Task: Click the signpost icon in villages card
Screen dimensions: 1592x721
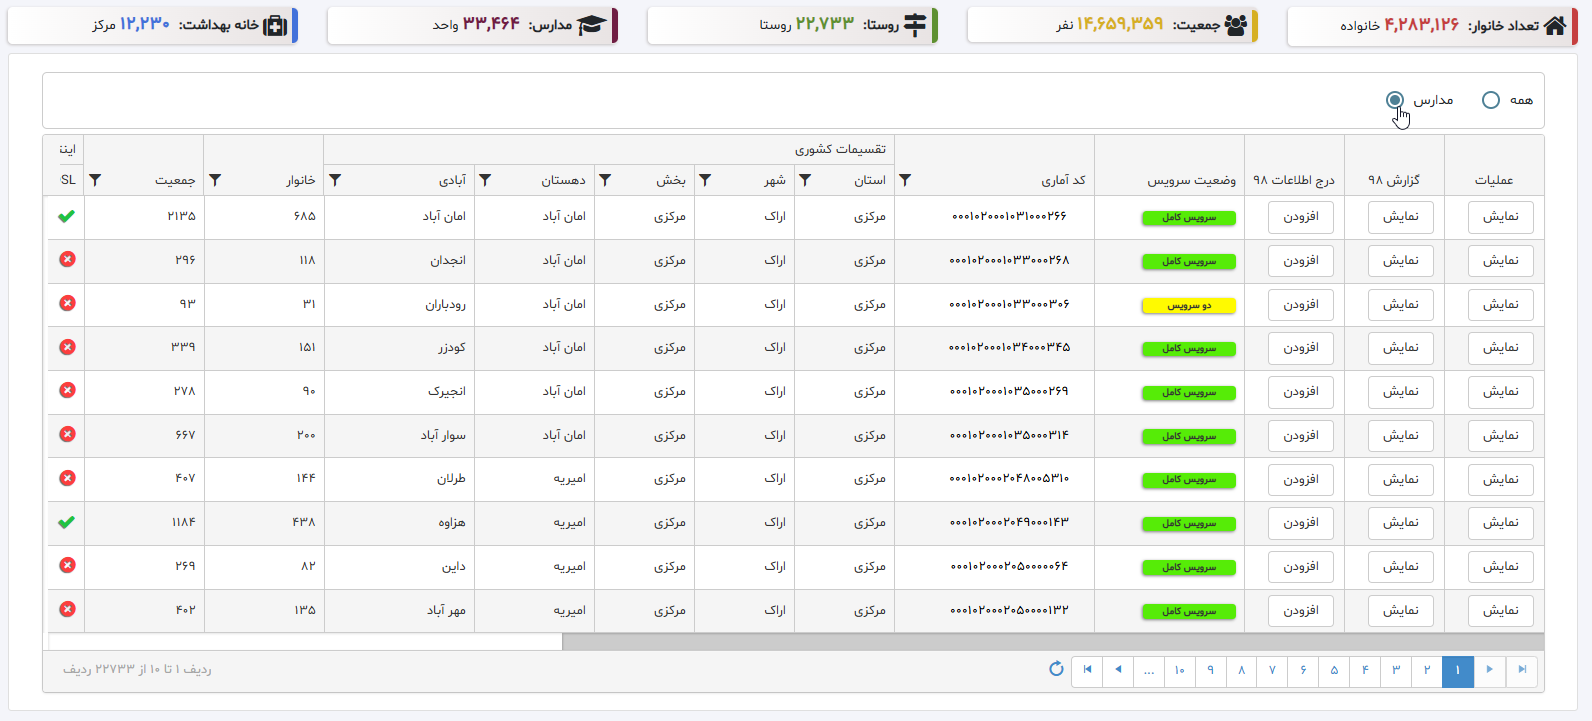Action: click(914, 26)
